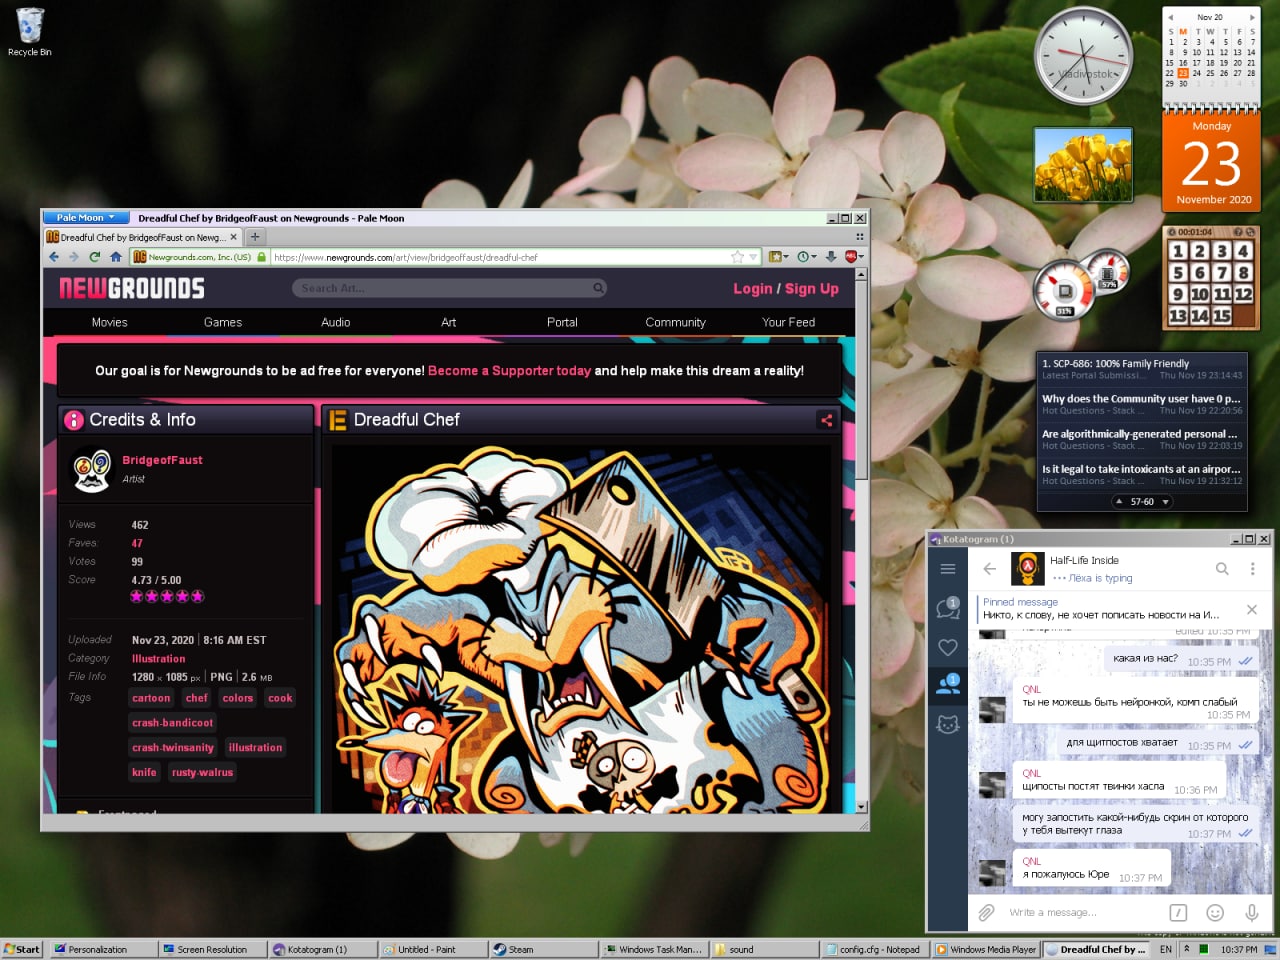Open Pale Moon home page
The height and width of the screenshot is (960, 1280).
tap(116, 257)
